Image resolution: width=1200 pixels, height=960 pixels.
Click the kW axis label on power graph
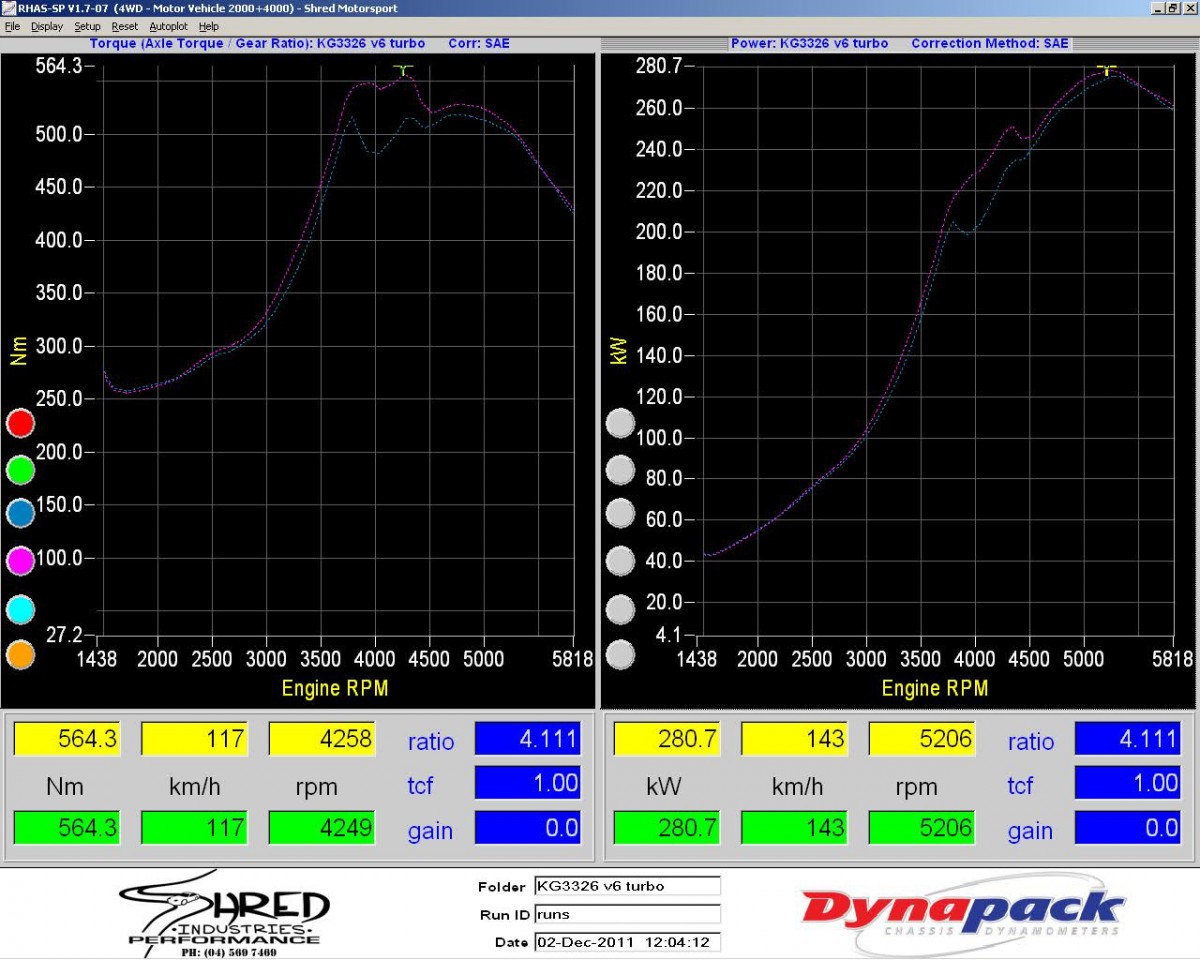pos(618,350)
